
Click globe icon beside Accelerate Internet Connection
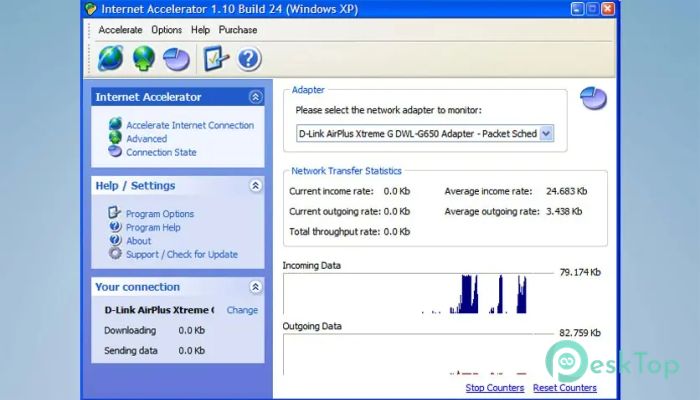[x=115, y=124]
